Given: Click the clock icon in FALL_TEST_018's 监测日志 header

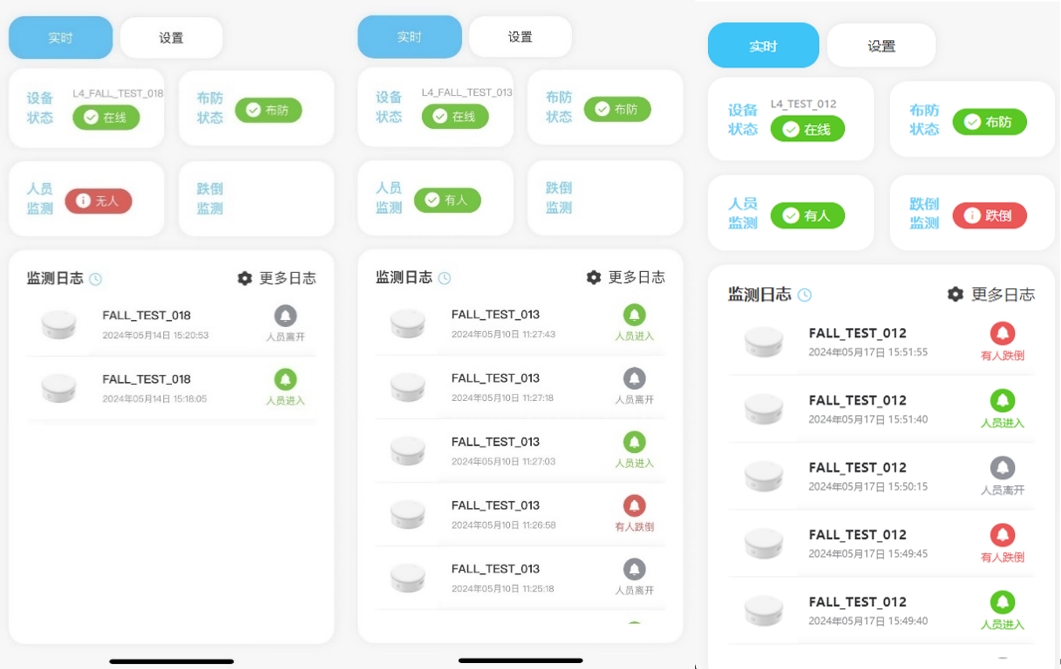Looking at the screenshot, I should pos(95,279).
